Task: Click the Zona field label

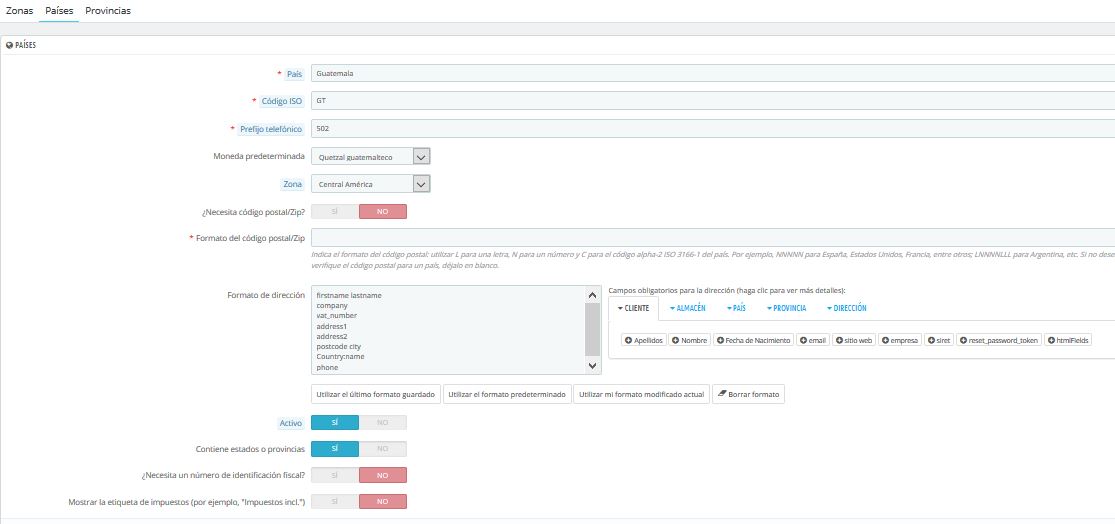Action: point(293,184)
